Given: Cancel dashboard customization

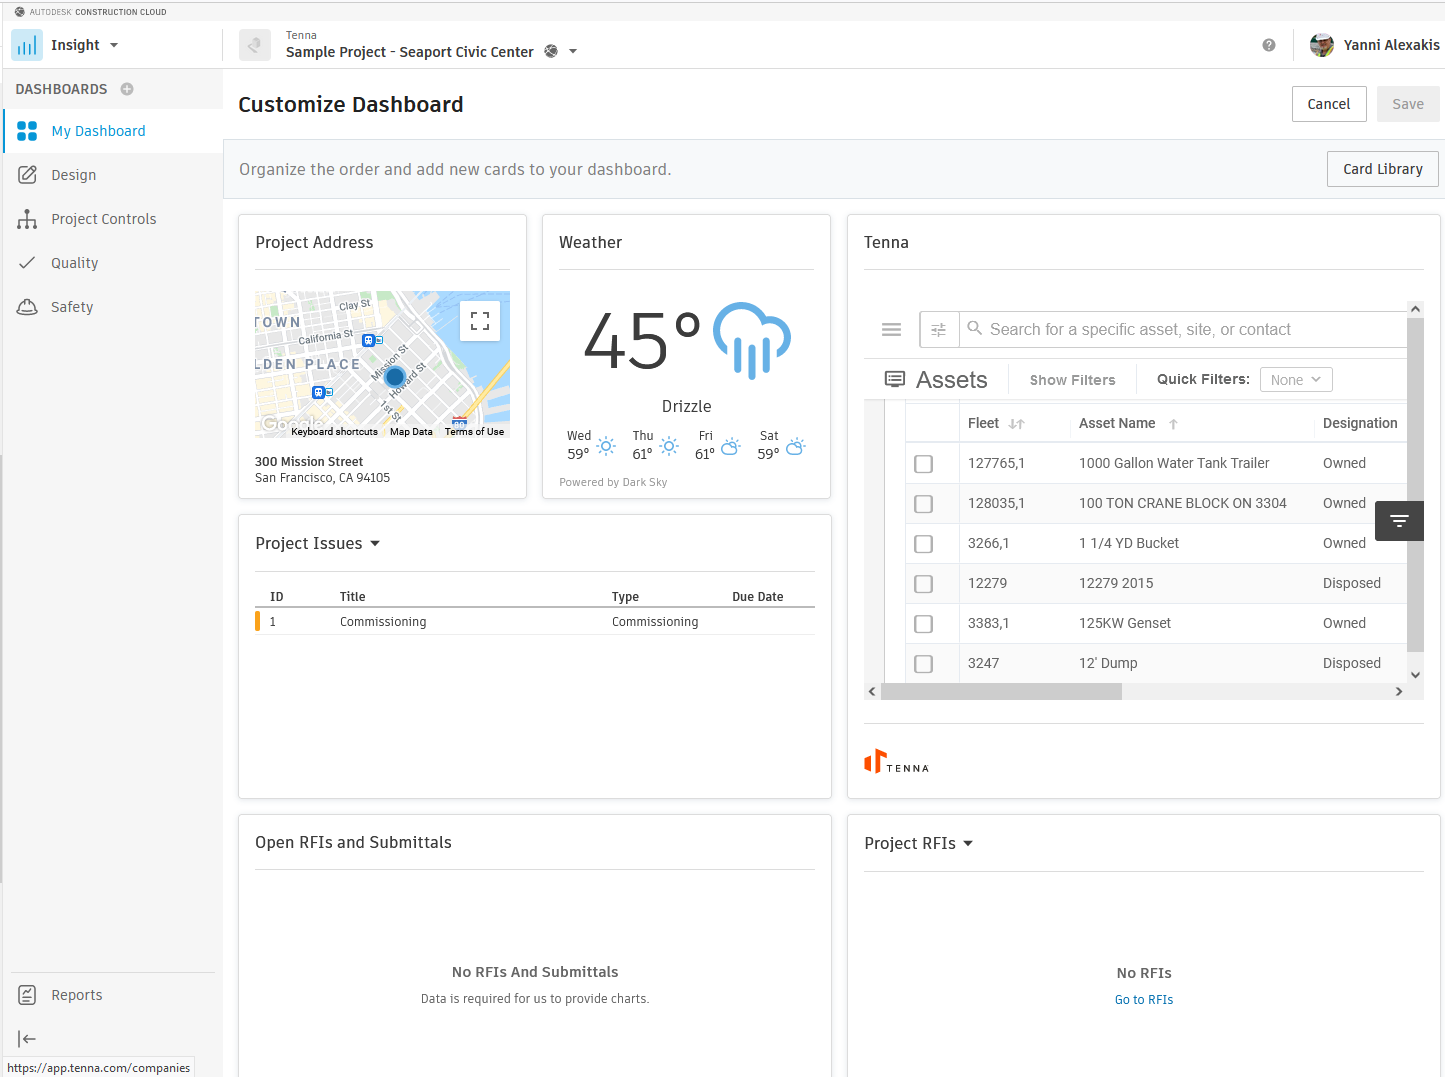Looking at the screenshot, I should (1329, 104).
